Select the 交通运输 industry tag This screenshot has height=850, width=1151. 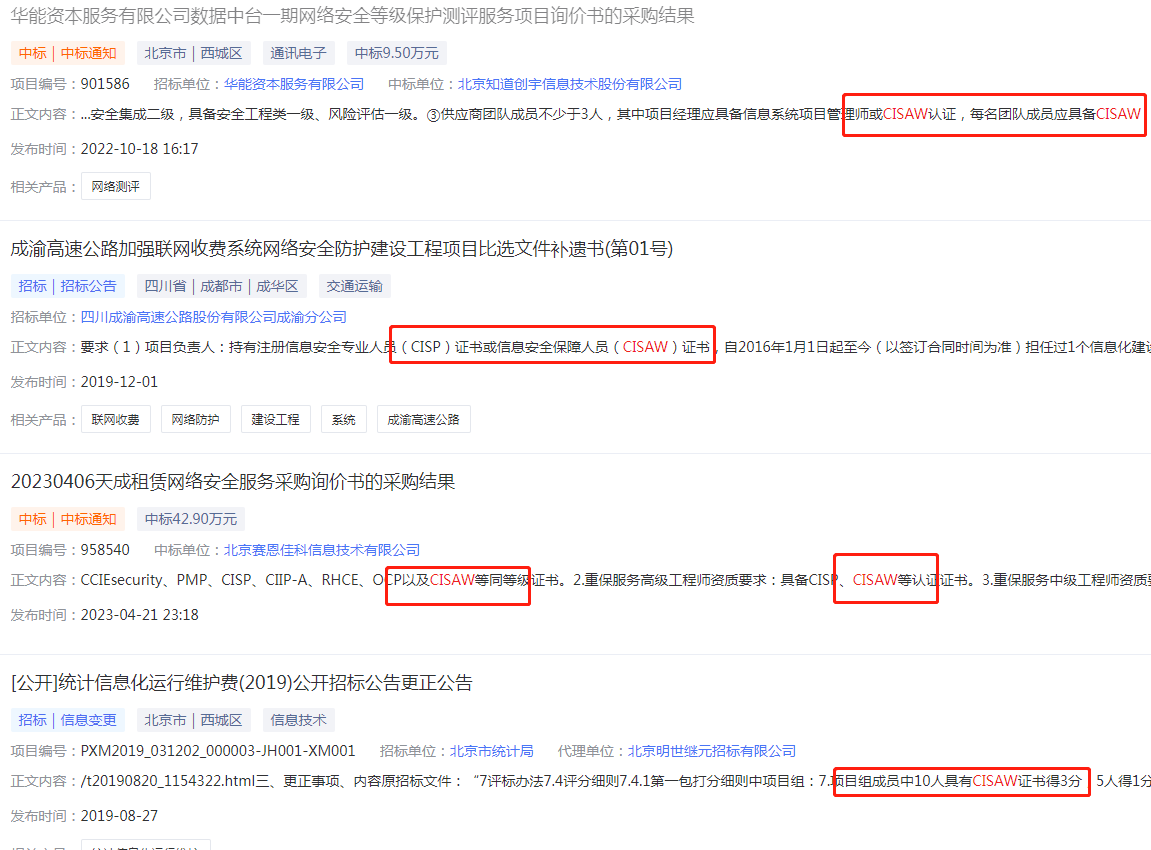[354, 286]
